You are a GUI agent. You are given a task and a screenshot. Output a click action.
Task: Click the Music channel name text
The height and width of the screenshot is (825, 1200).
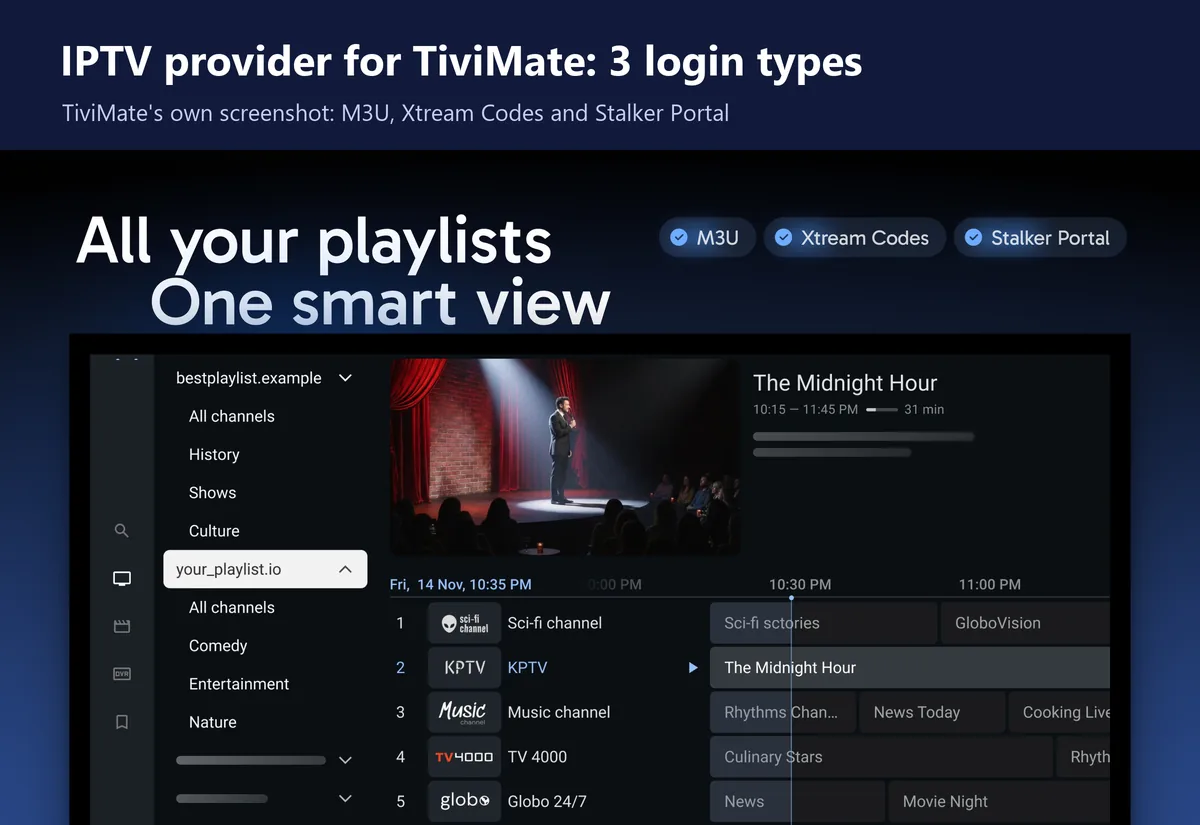point(559,712)
